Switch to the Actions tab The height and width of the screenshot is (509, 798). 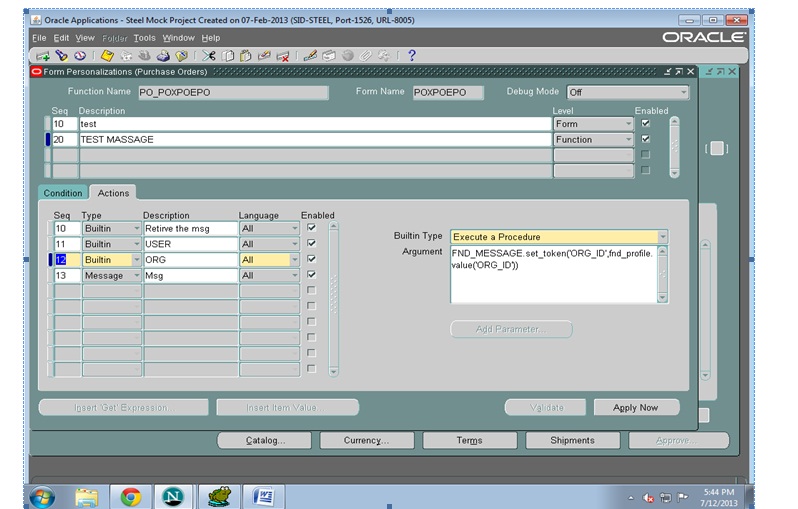(x=113, y=193)
